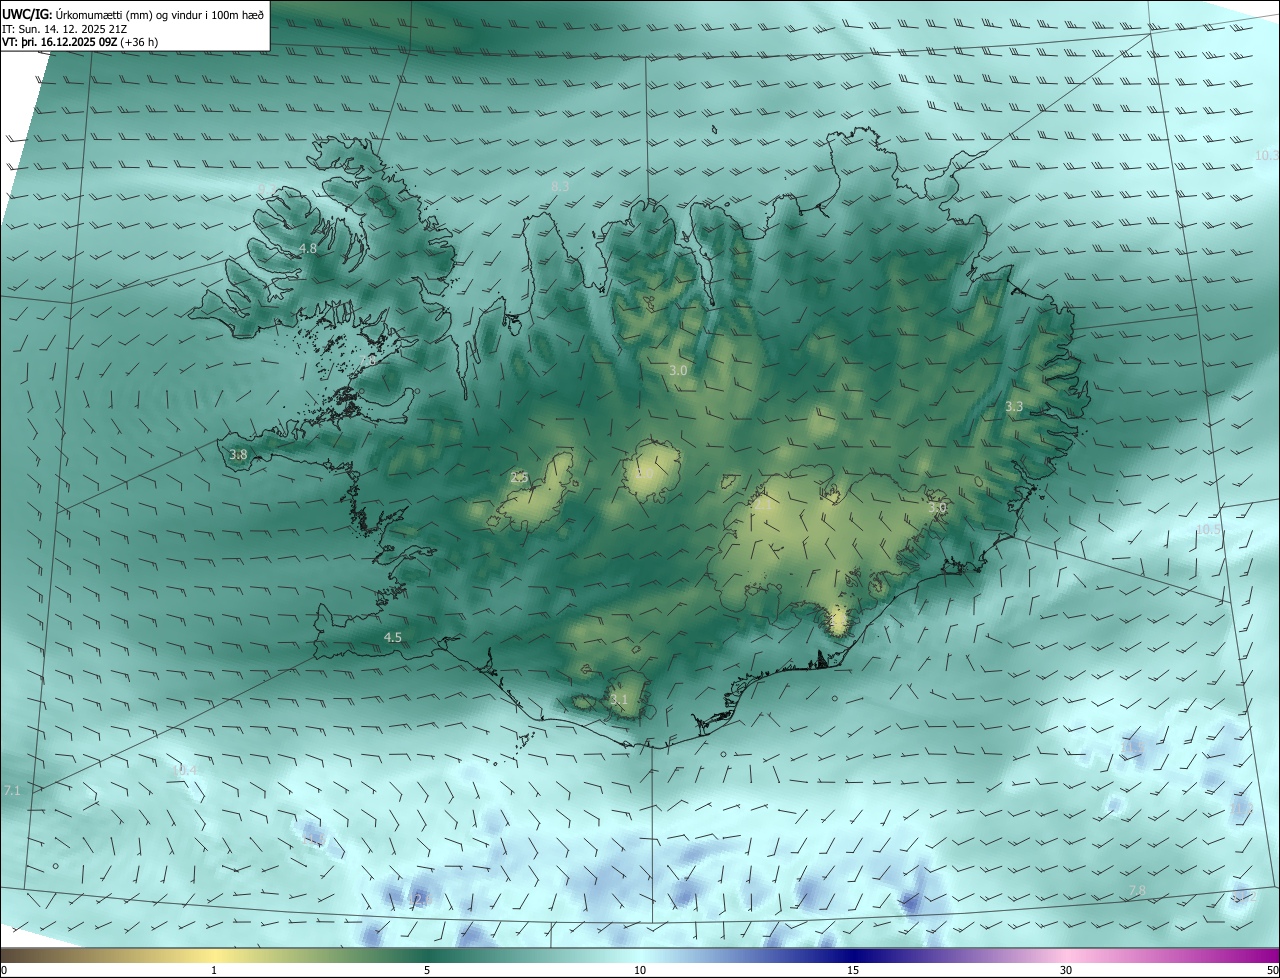1280x978 pixels.
Task: Click the 3.8 value on the Snæfellsnes tip
Action: click(x=238, y=455)
